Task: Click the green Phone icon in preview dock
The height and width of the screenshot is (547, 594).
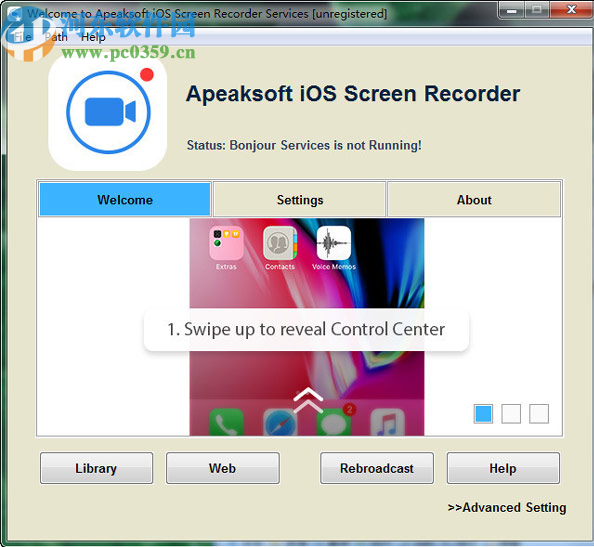Action: tap(226, 422)
